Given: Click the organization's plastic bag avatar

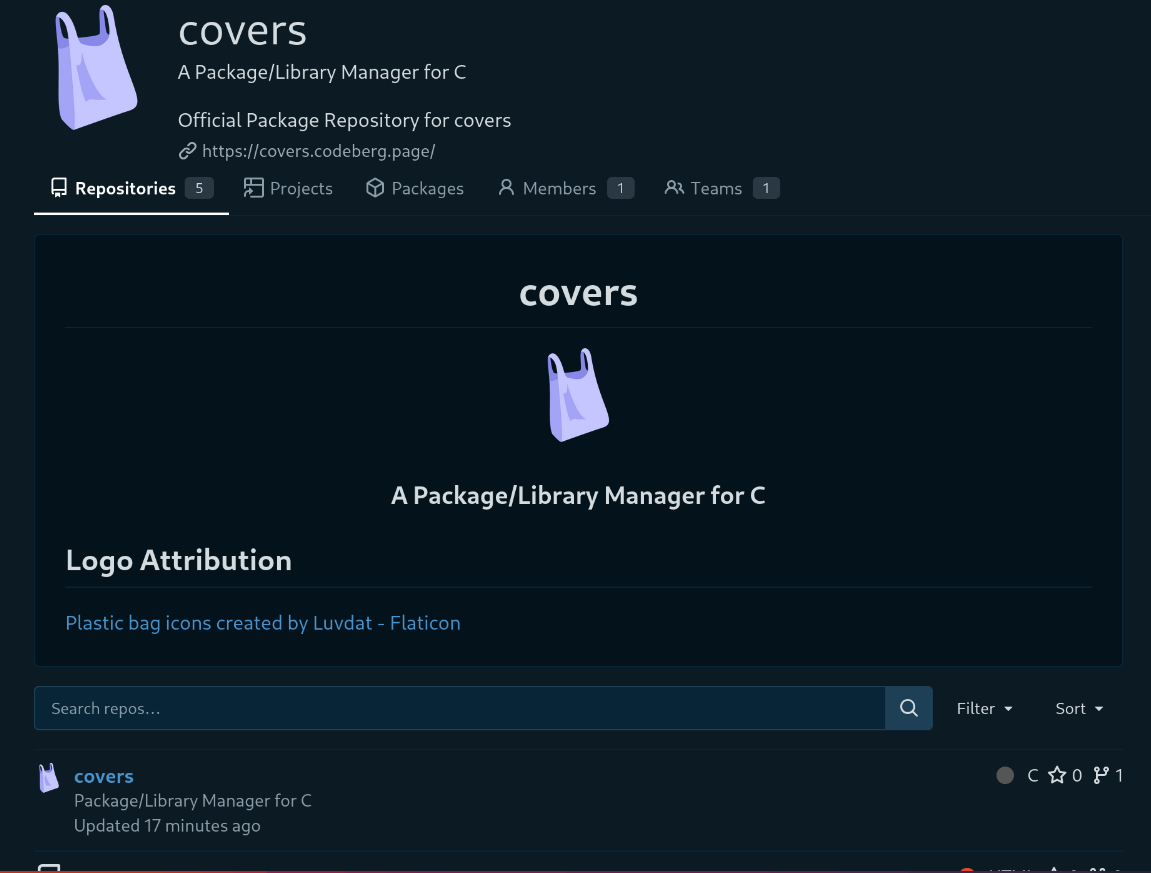Looking at the screenshot, I should [x=96, y=69].
